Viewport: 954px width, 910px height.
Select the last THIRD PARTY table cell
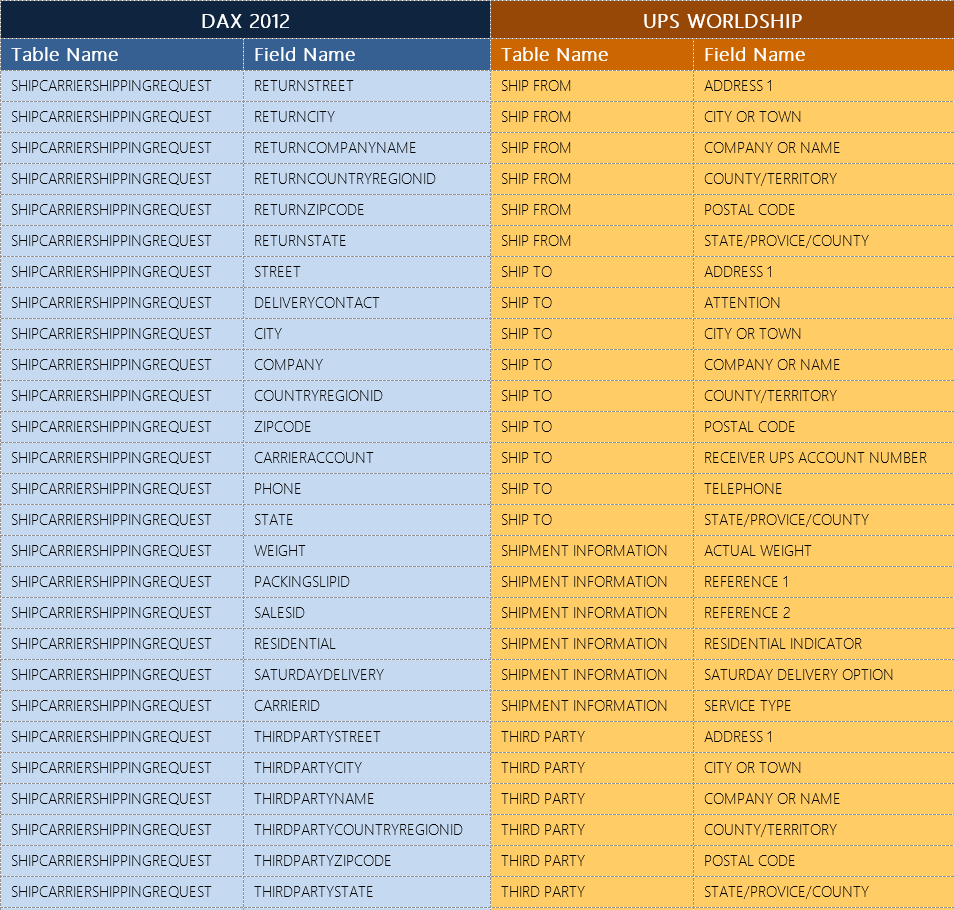point(534,891)
